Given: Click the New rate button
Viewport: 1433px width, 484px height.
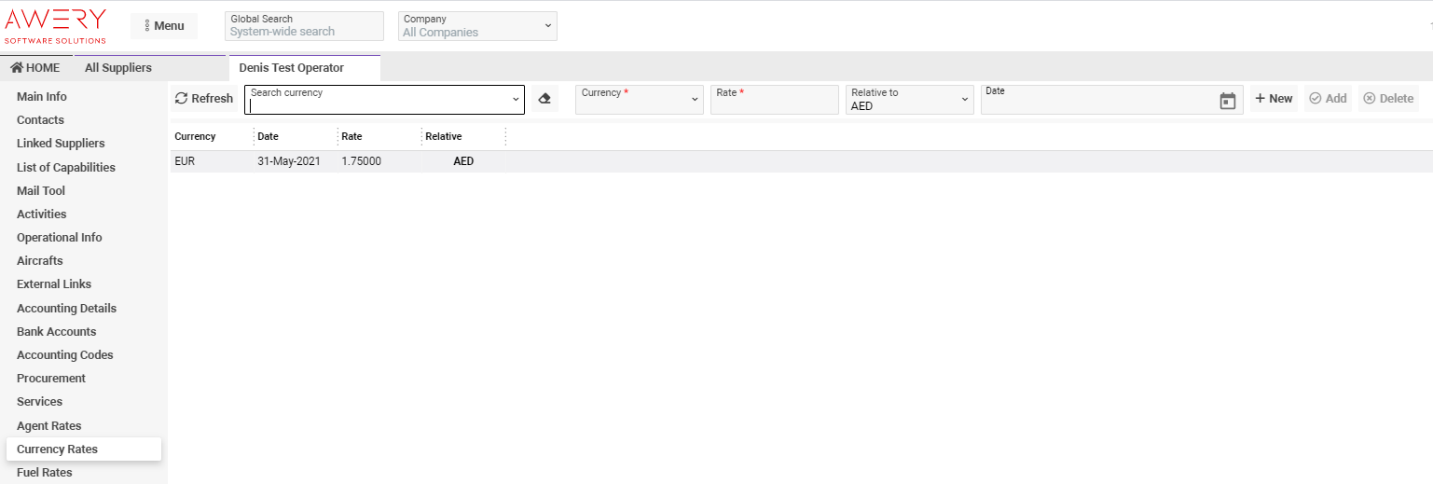Looking at the screenshot, I should pyautogui.click(x=1273, y=99).
